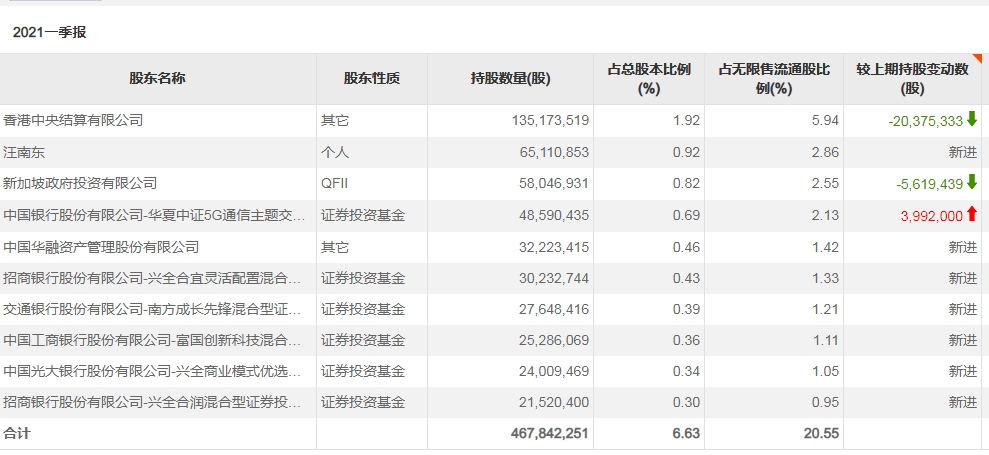The width and height of the screenshot is (989, 455).
Task: Click 证券投资基金 in the 21,520,400 row
Action: click(363, 402)
